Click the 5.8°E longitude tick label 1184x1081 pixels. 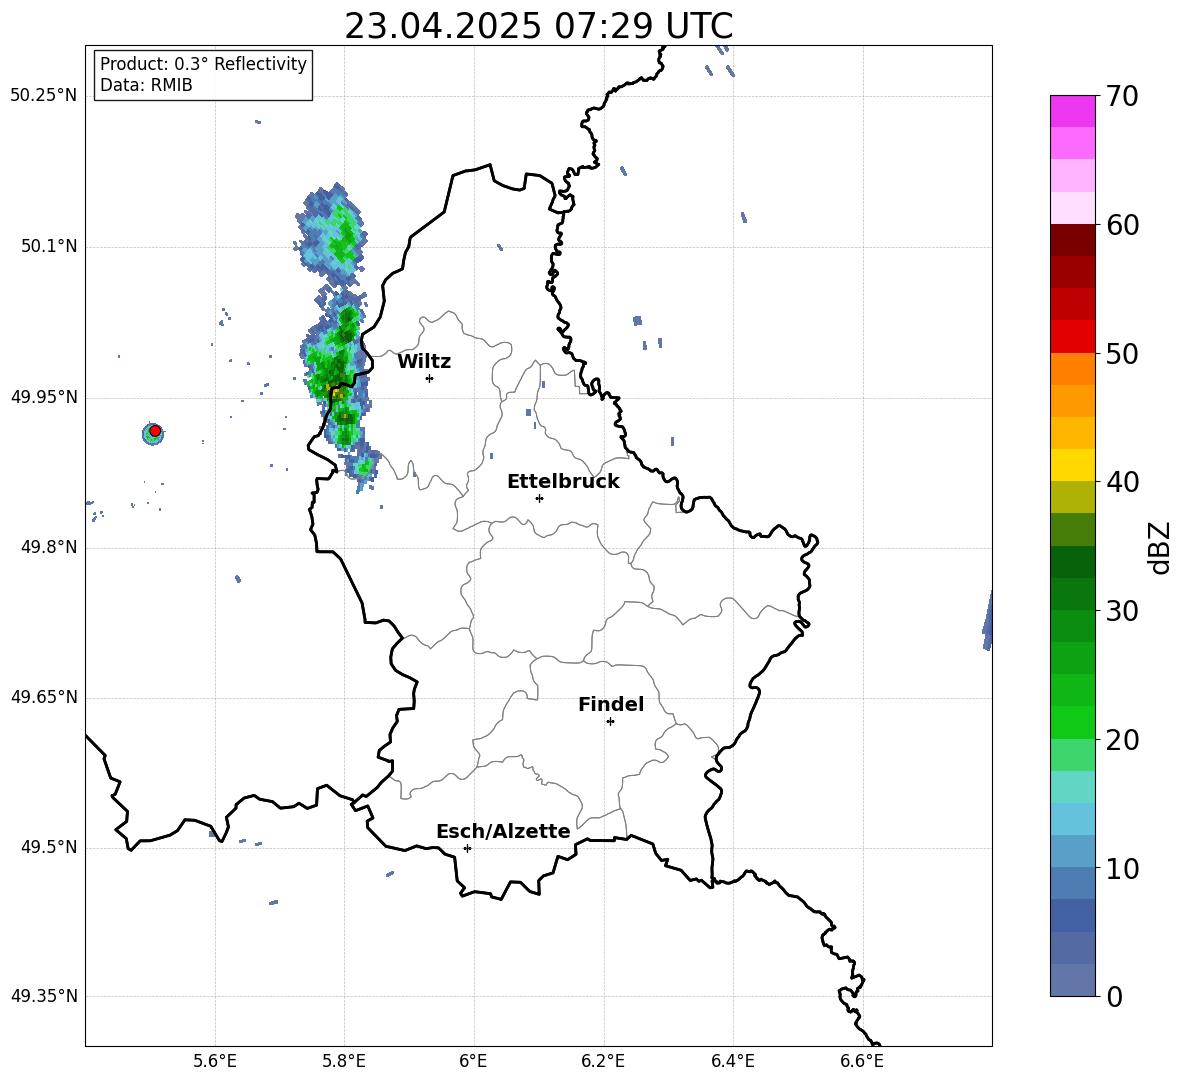pos(344,1061)
